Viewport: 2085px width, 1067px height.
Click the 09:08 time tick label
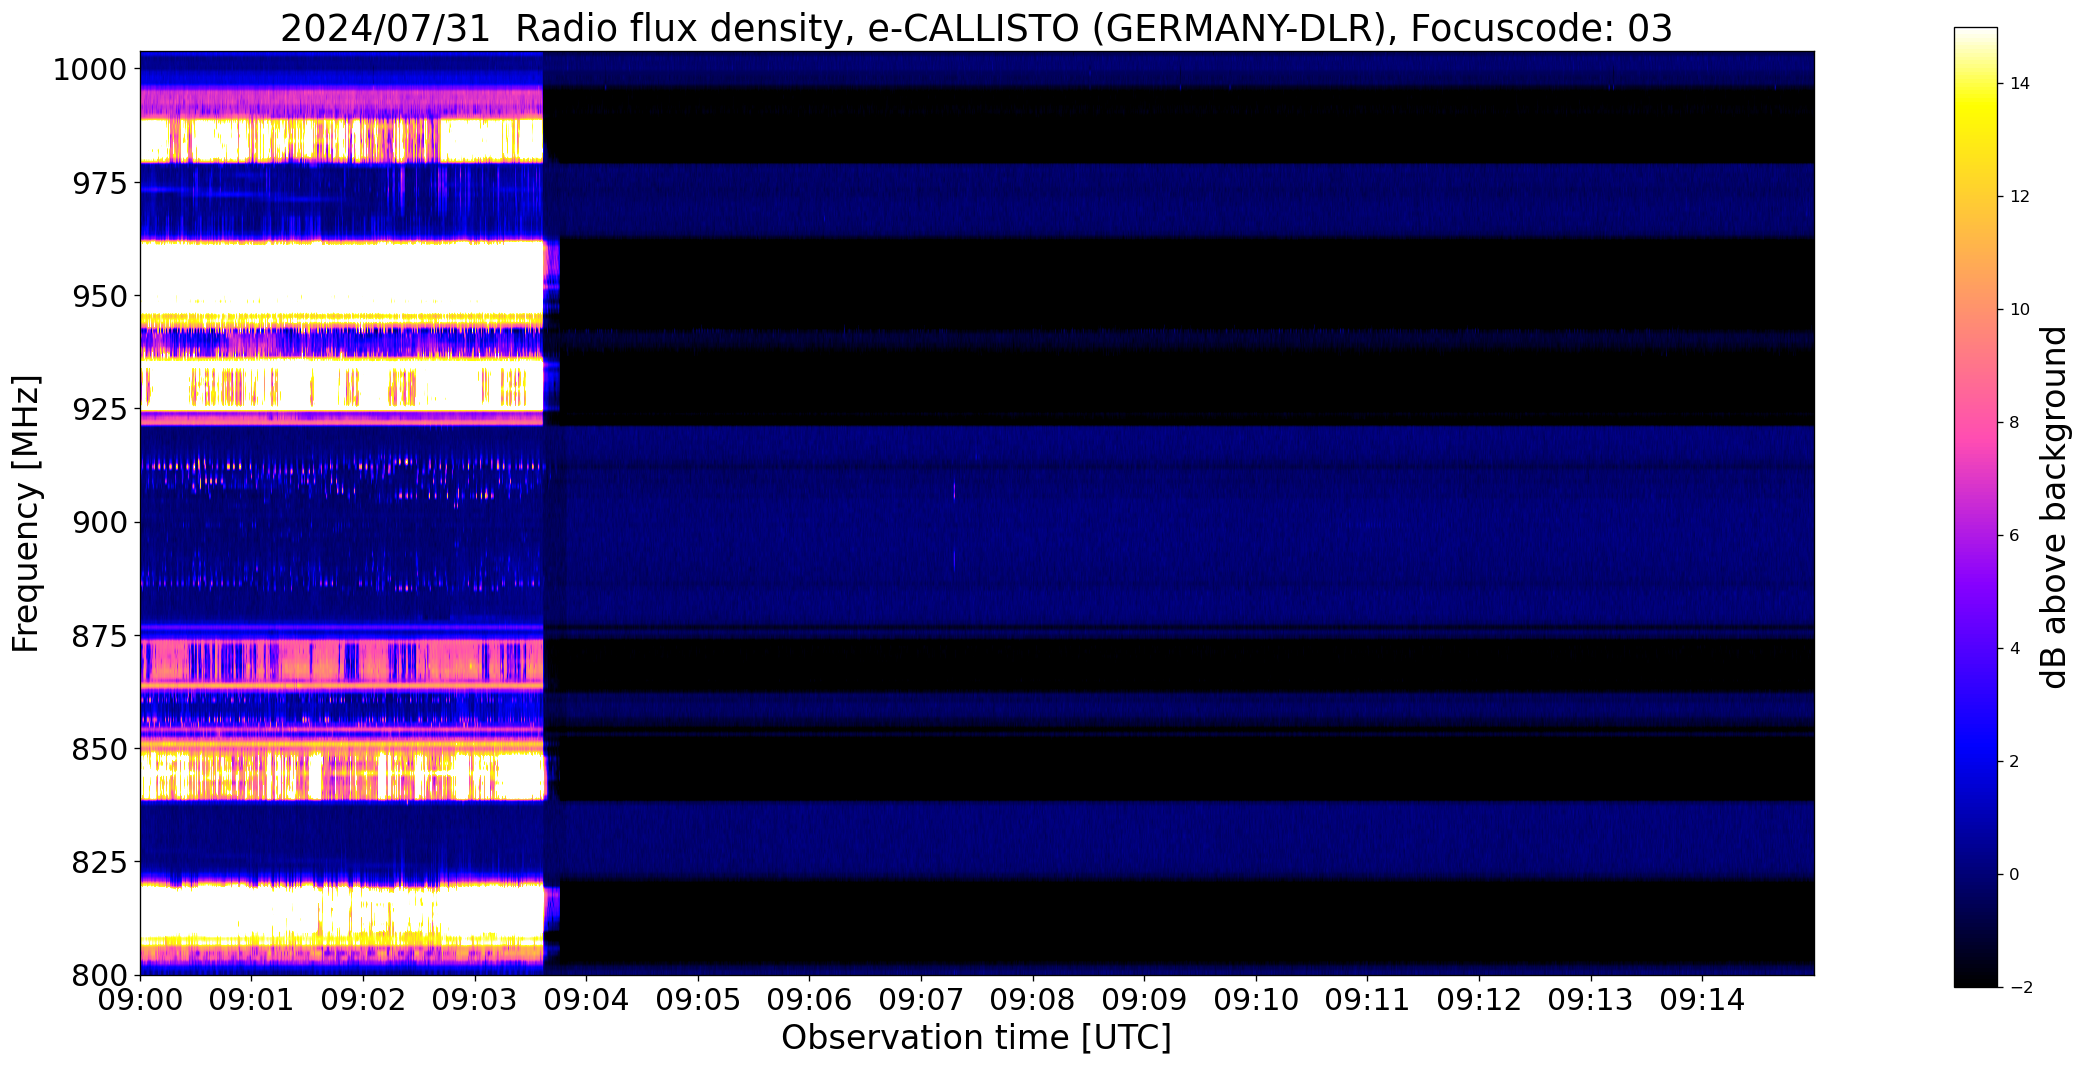1032,999
